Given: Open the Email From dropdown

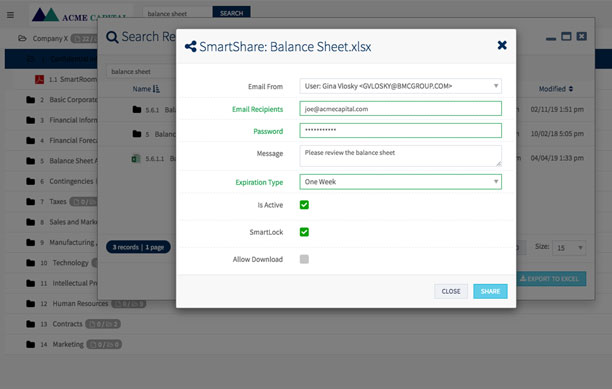Looking at the screenshot, I should tap(400, 86).
